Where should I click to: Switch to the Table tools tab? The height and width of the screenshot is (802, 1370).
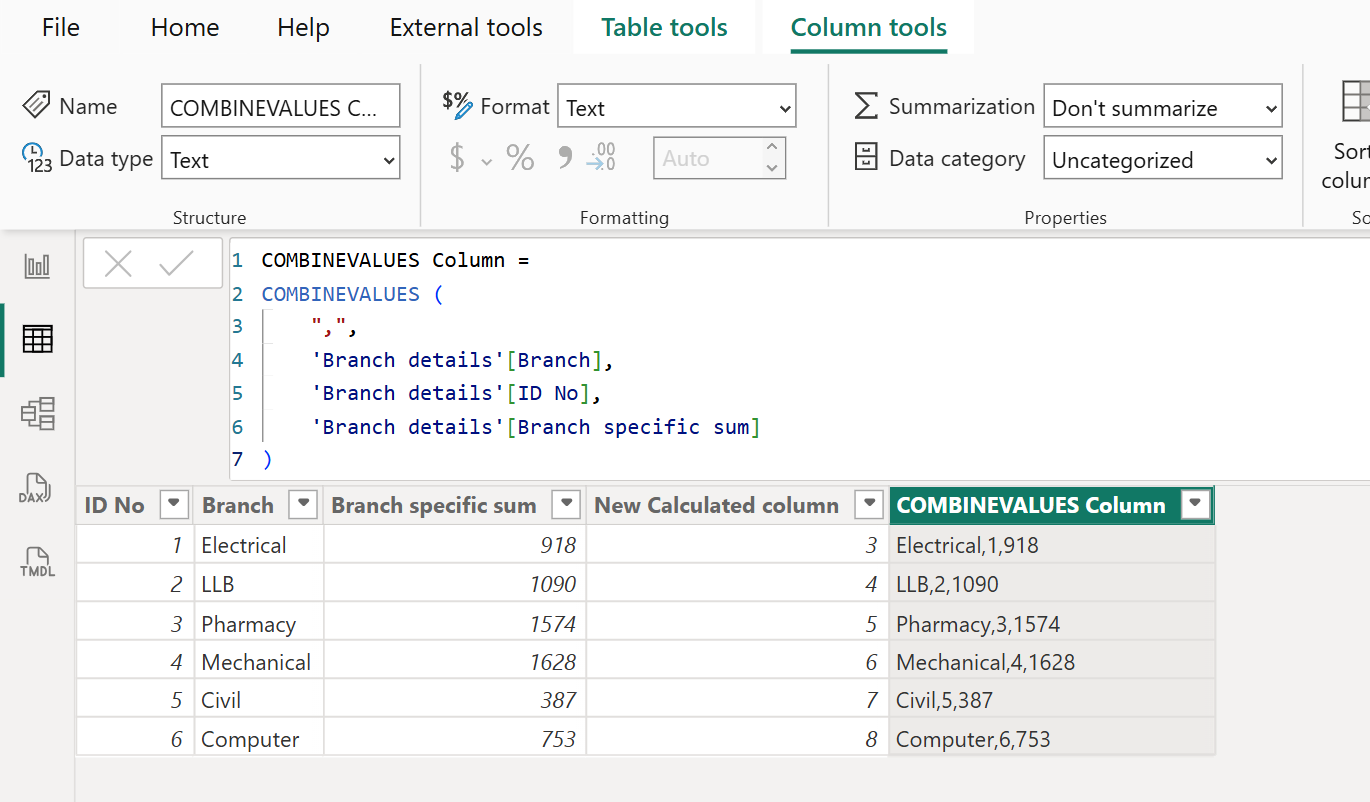(x=663, y=27)
